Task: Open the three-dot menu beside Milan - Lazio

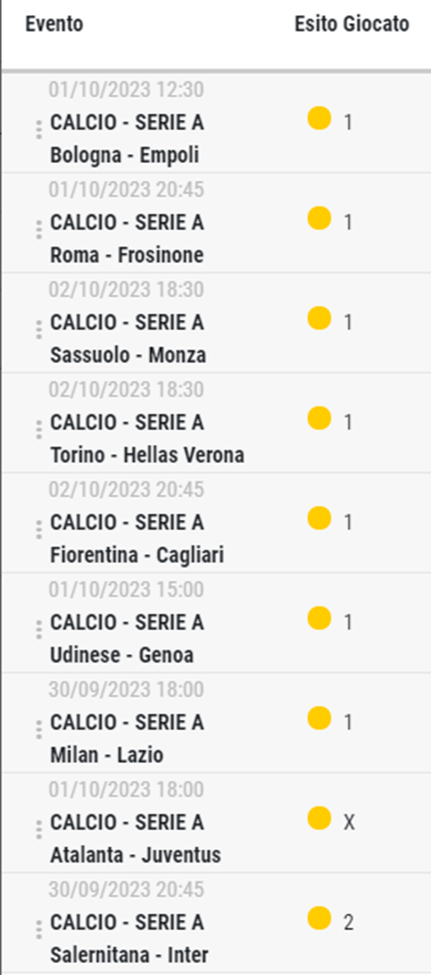Action: coord(39,729)
